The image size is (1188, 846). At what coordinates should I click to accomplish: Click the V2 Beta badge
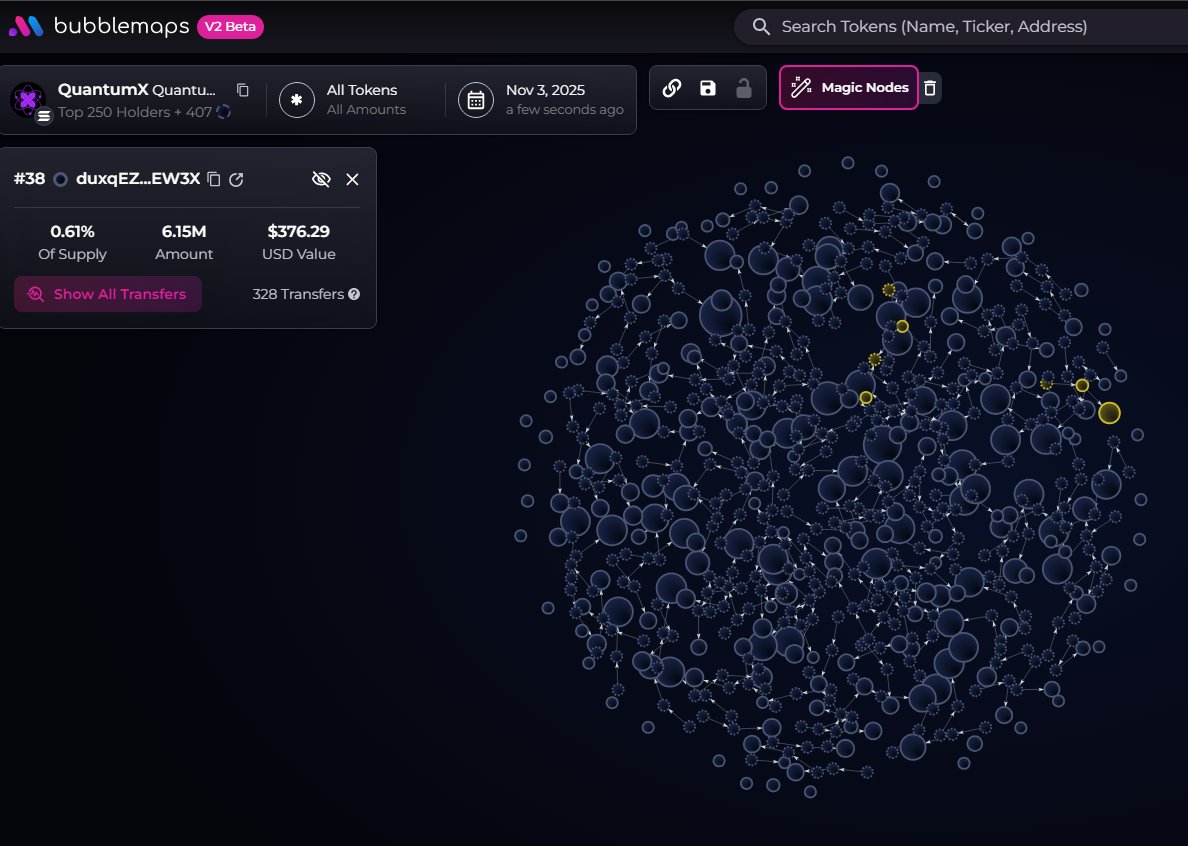click(231, 27)
